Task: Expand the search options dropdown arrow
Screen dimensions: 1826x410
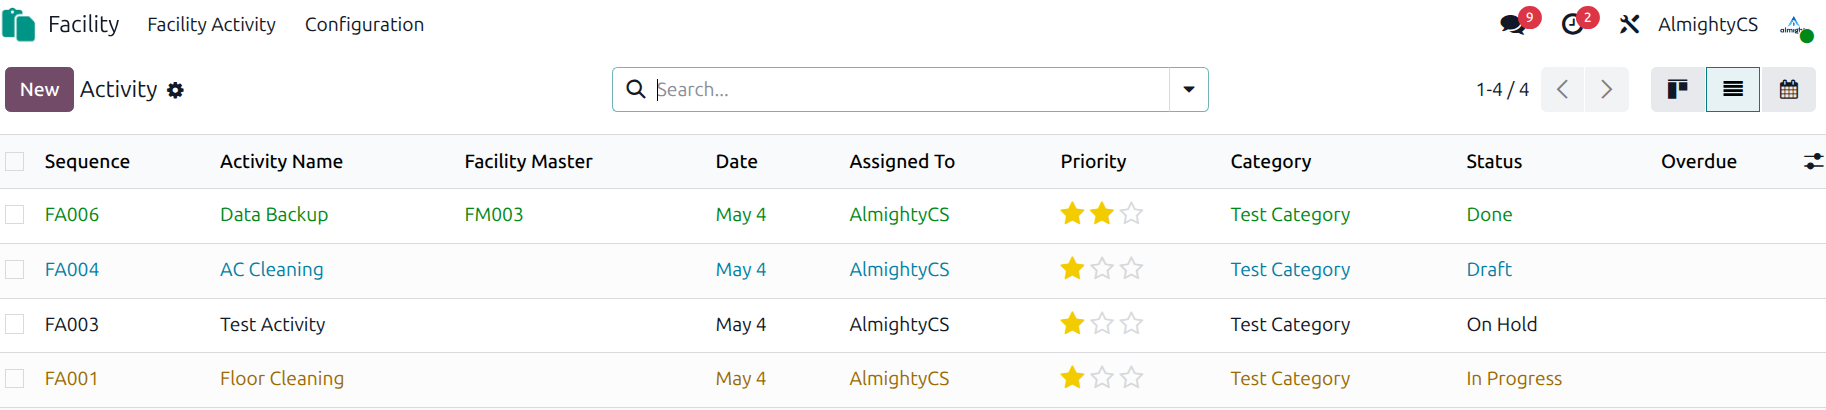Action: pyautogui.click(x=1189, y=89)
